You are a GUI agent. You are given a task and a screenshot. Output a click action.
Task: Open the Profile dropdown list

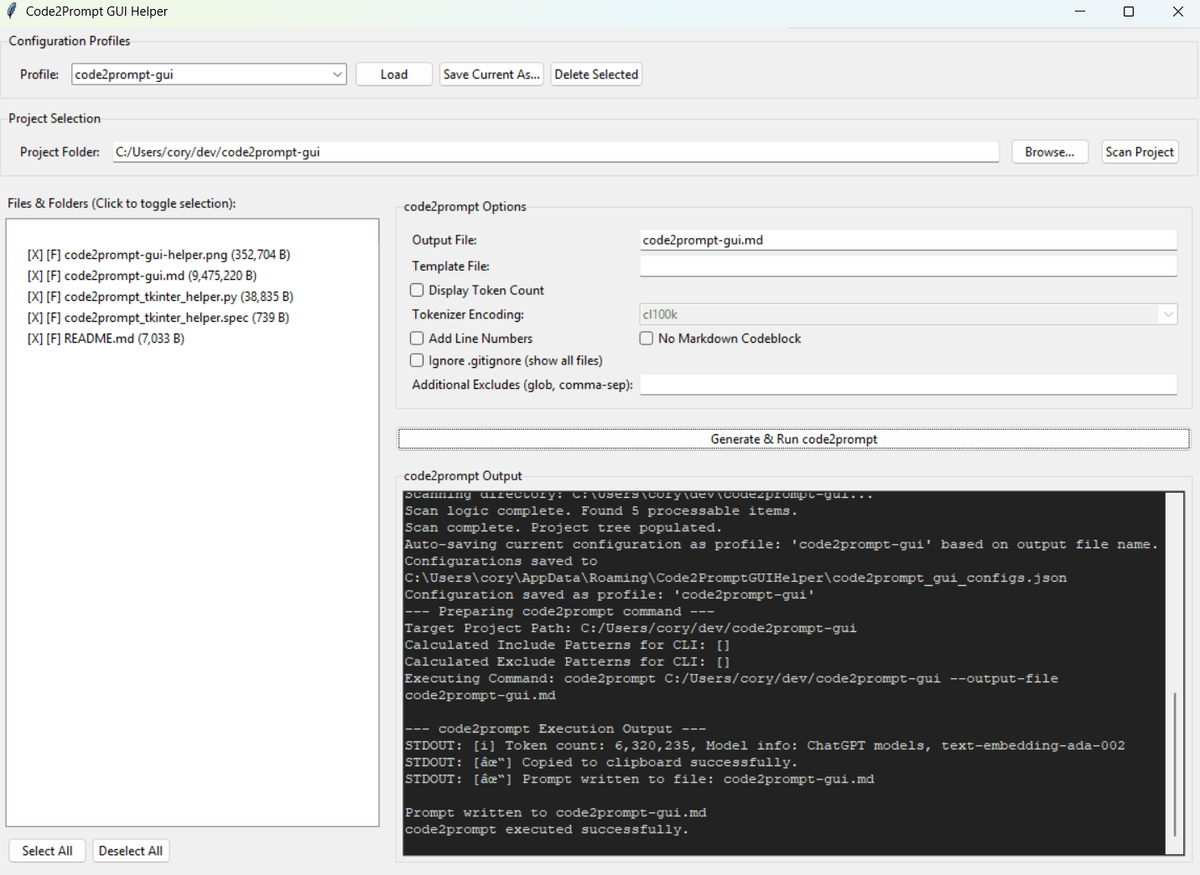(337, 73)
